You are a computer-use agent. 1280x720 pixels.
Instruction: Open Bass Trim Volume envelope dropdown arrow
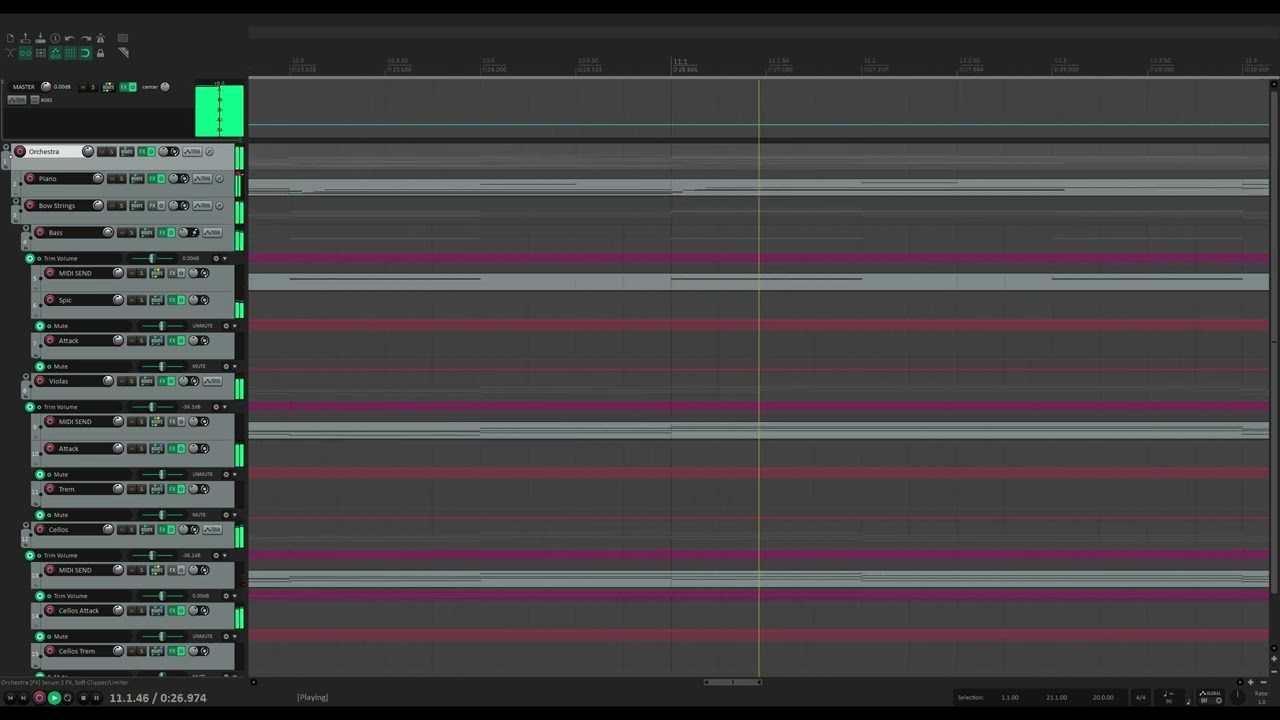[x=224, y=258]
